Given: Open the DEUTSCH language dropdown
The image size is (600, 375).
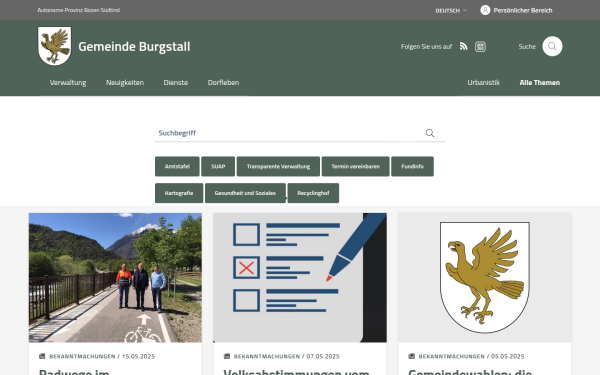Looking at the screenshot, I should (451, 11).
